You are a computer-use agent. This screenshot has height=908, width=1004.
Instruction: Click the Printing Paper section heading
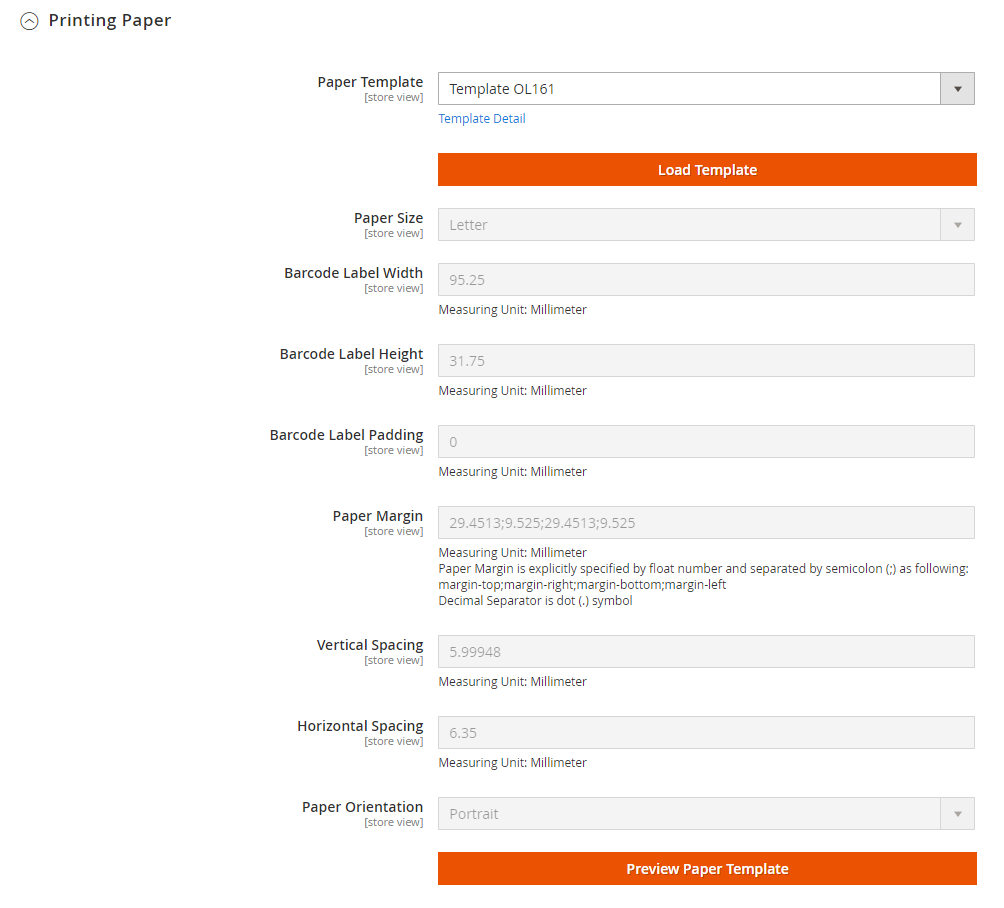click(110, 21)
